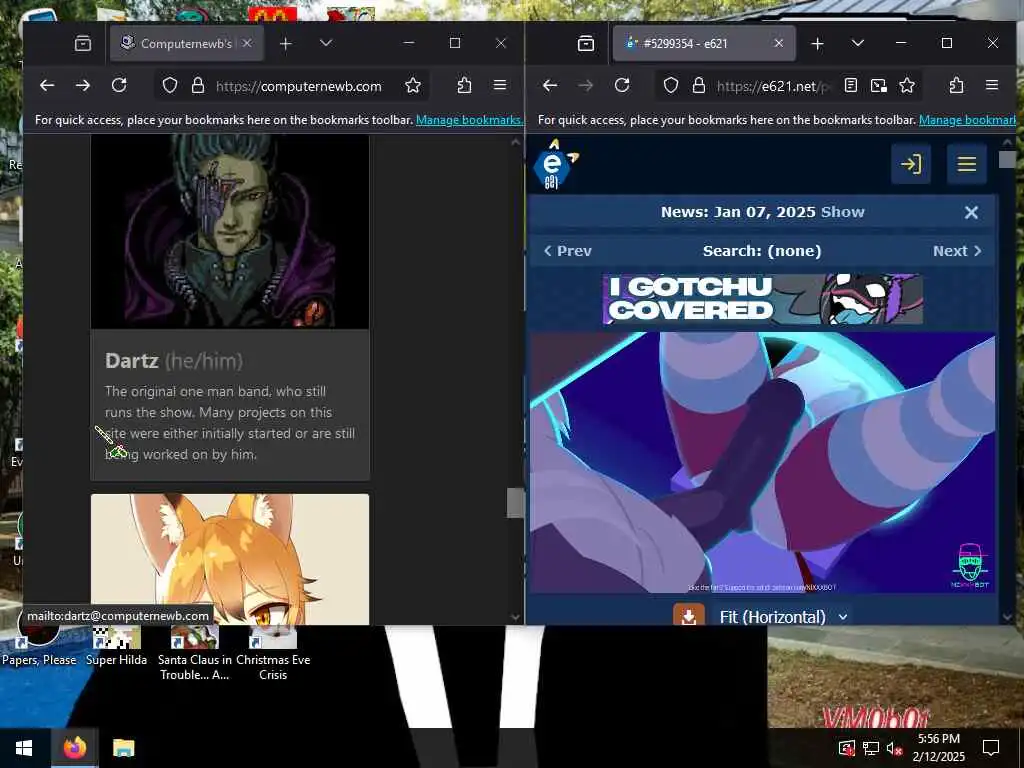Screen dimensions: 1024x768
Task: Close the Computernewb's tab
Action: 247,43
